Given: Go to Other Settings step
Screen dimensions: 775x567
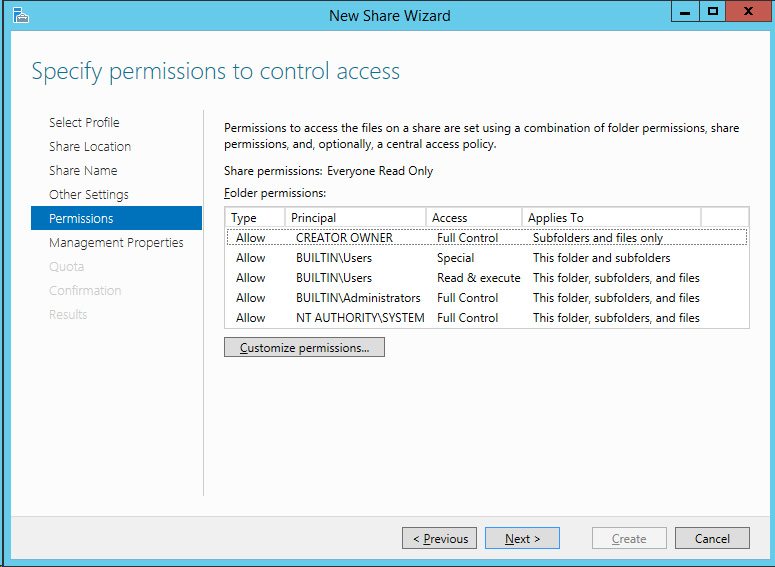Looking at the screenshot, I should click(88, 194).
